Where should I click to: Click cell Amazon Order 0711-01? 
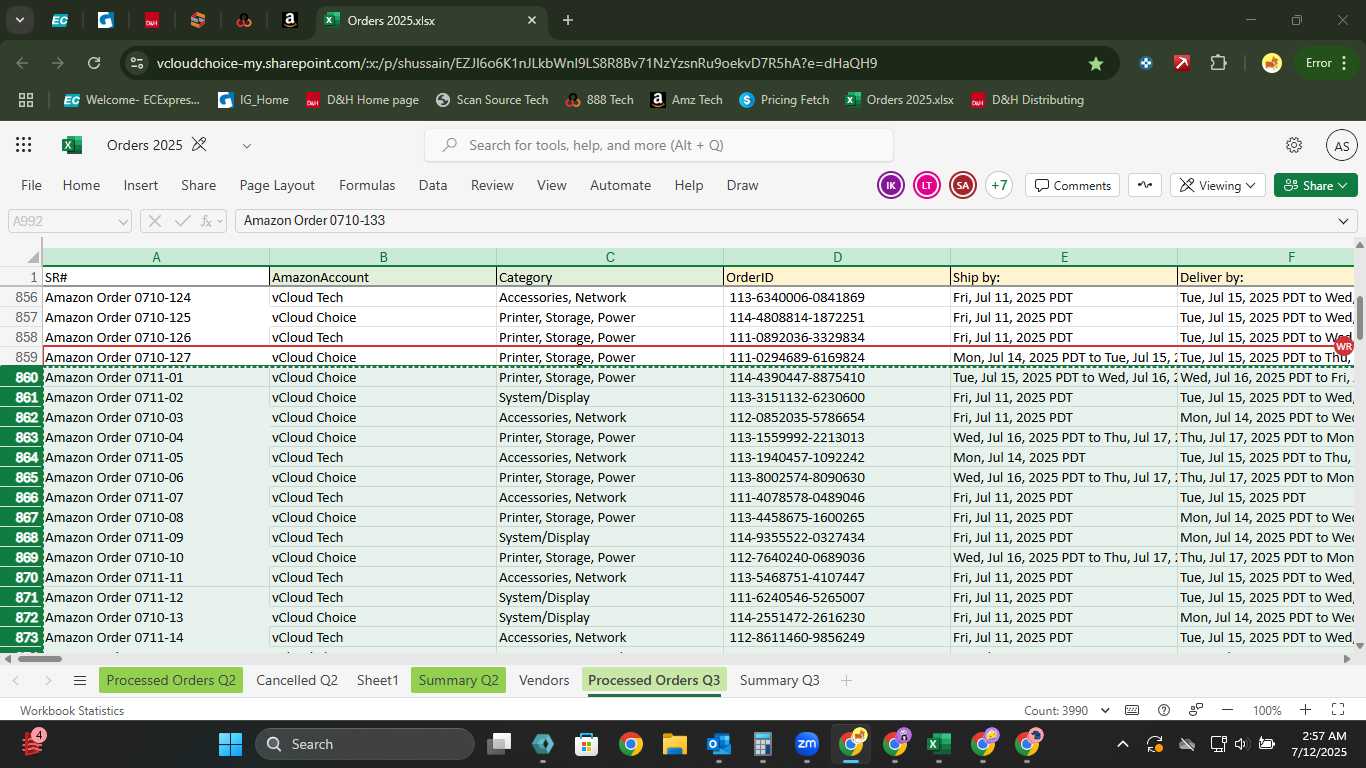pos(156,377)
